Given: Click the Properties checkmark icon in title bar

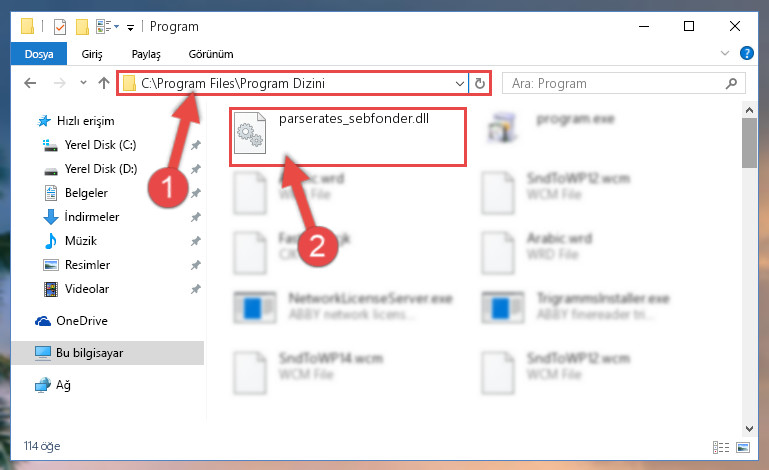Looking at the screenshot, I should pyautogui.click(x=60, y=26).
